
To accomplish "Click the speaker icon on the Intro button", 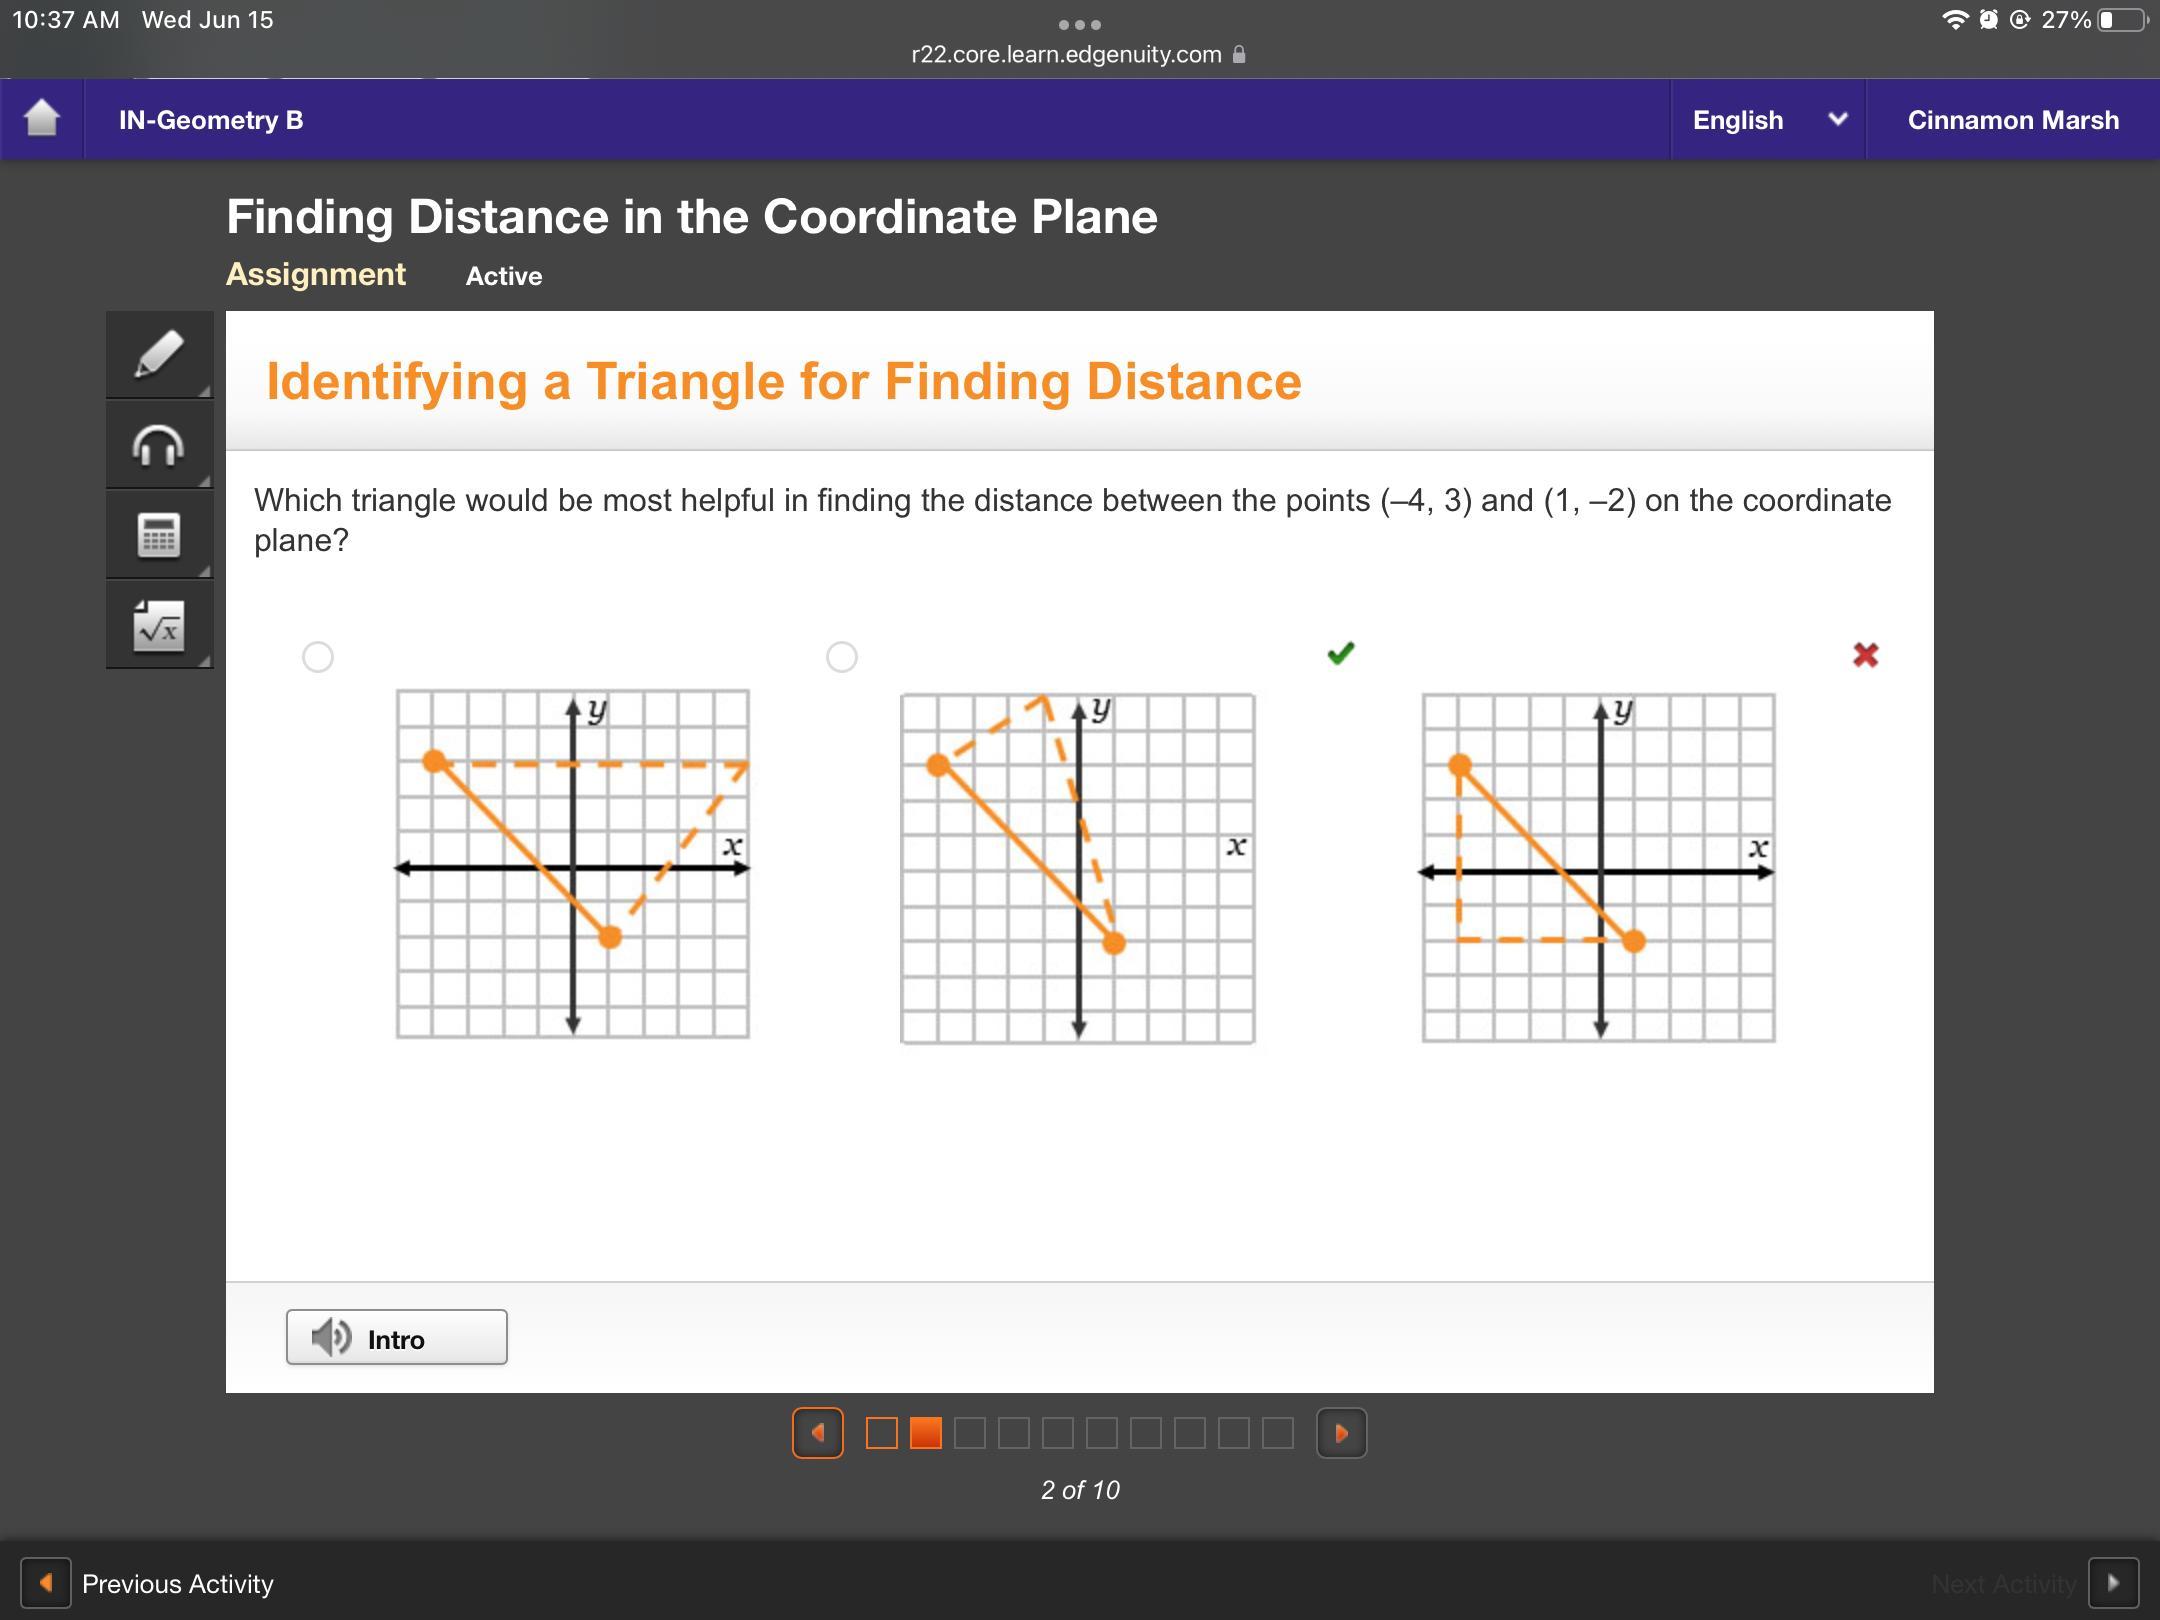I will [331, 1337].
